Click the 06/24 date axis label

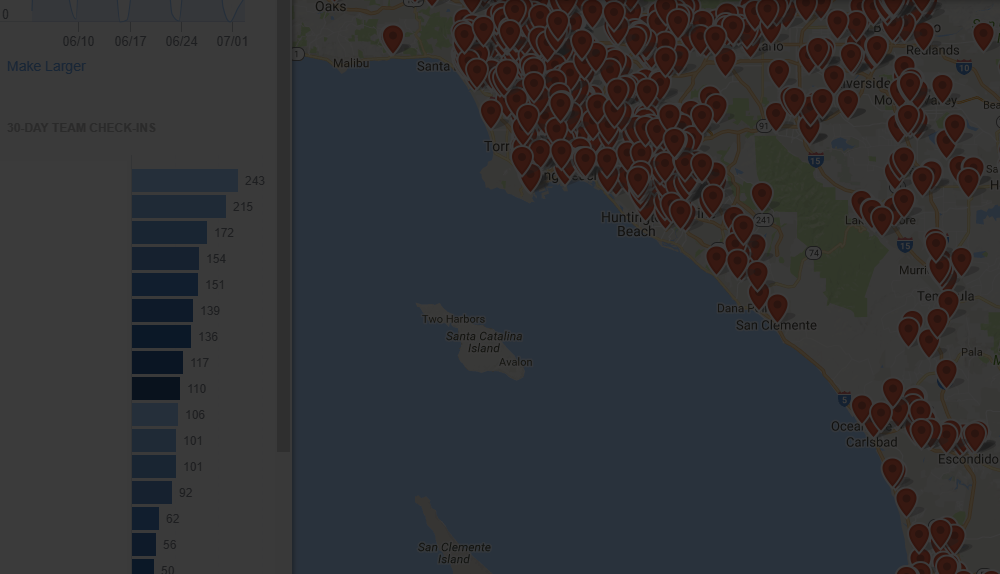[x=181, y=41]
